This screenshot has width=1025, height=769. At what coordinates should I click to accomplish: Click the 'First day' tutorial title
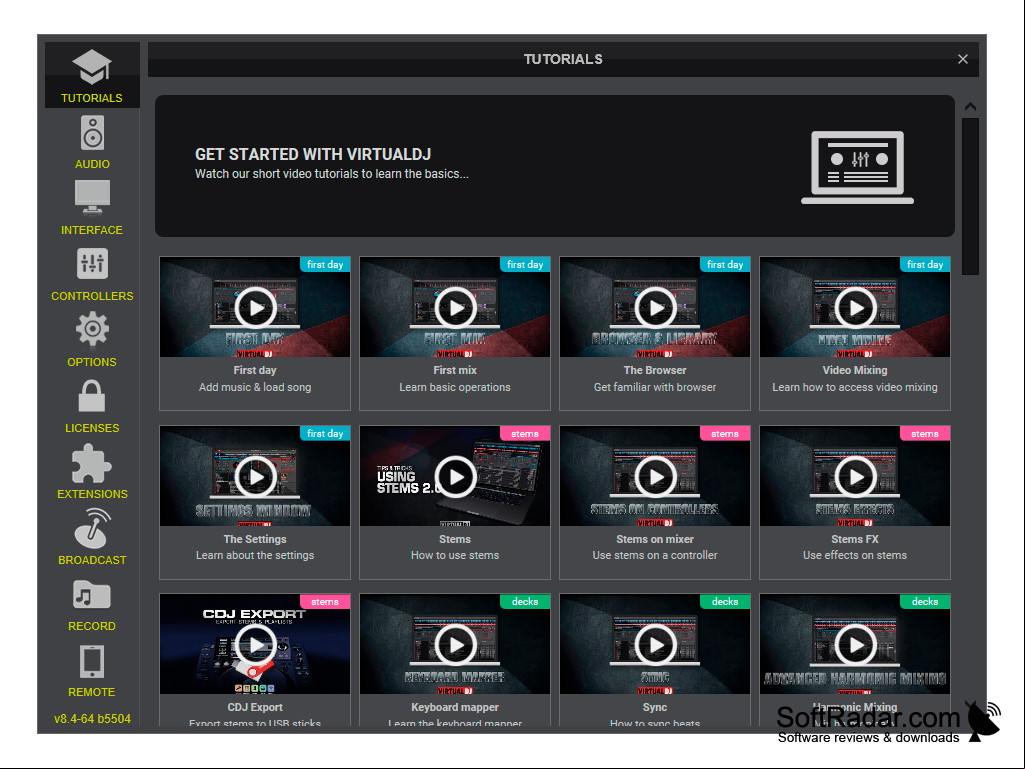(255, 370)
